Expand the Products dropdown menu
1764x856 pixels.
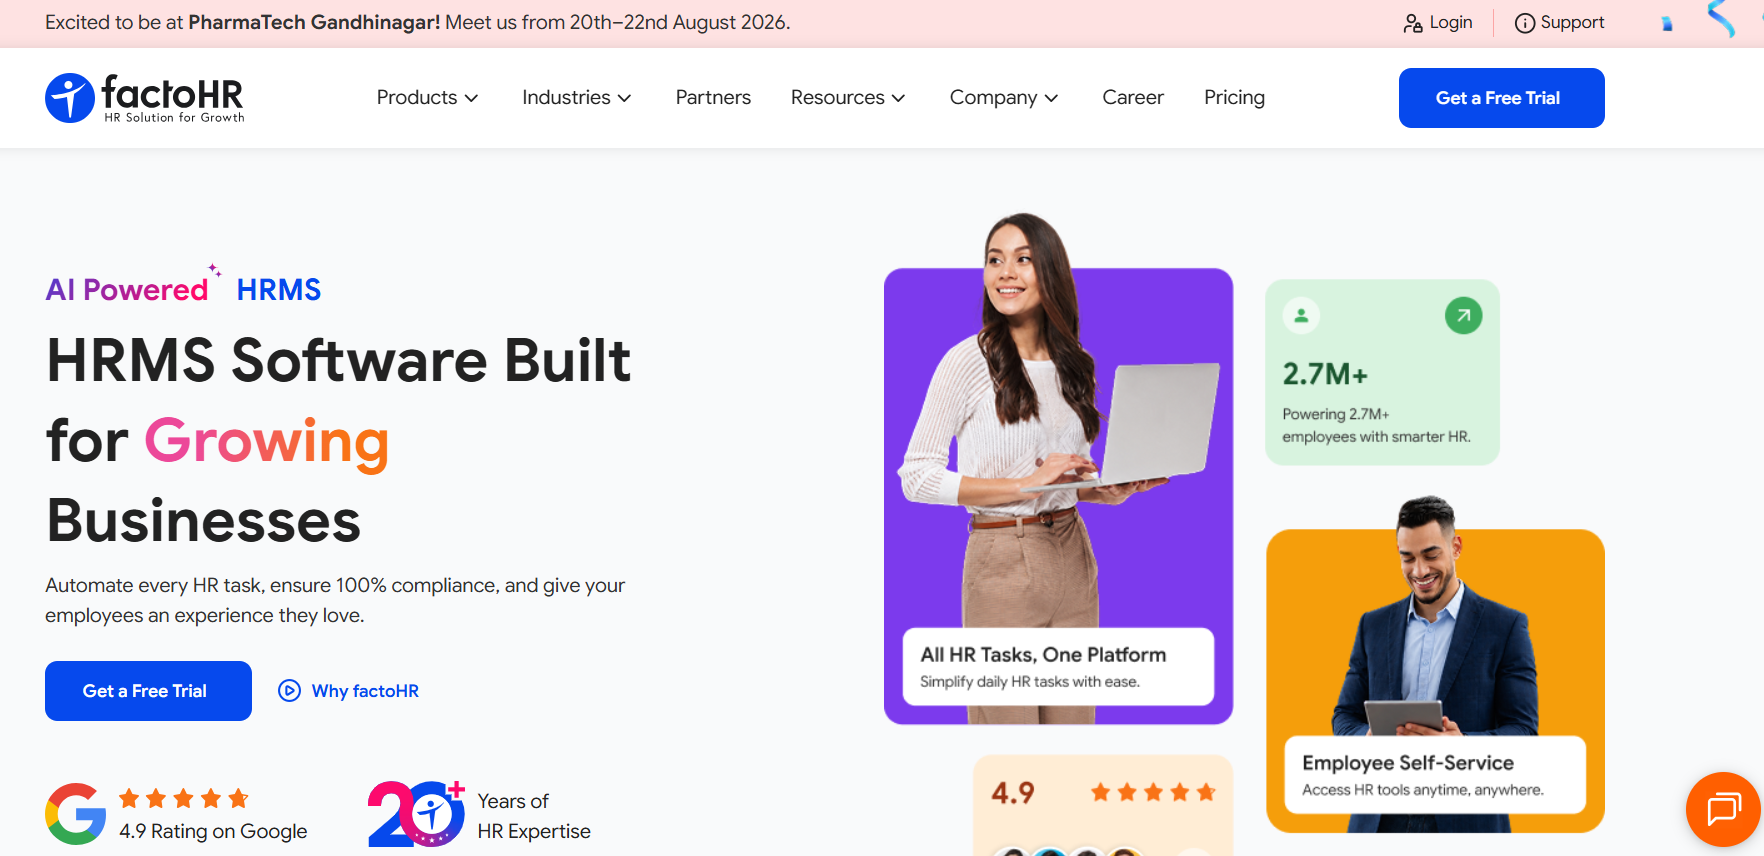pyautogui.click(x=427, y=98)
